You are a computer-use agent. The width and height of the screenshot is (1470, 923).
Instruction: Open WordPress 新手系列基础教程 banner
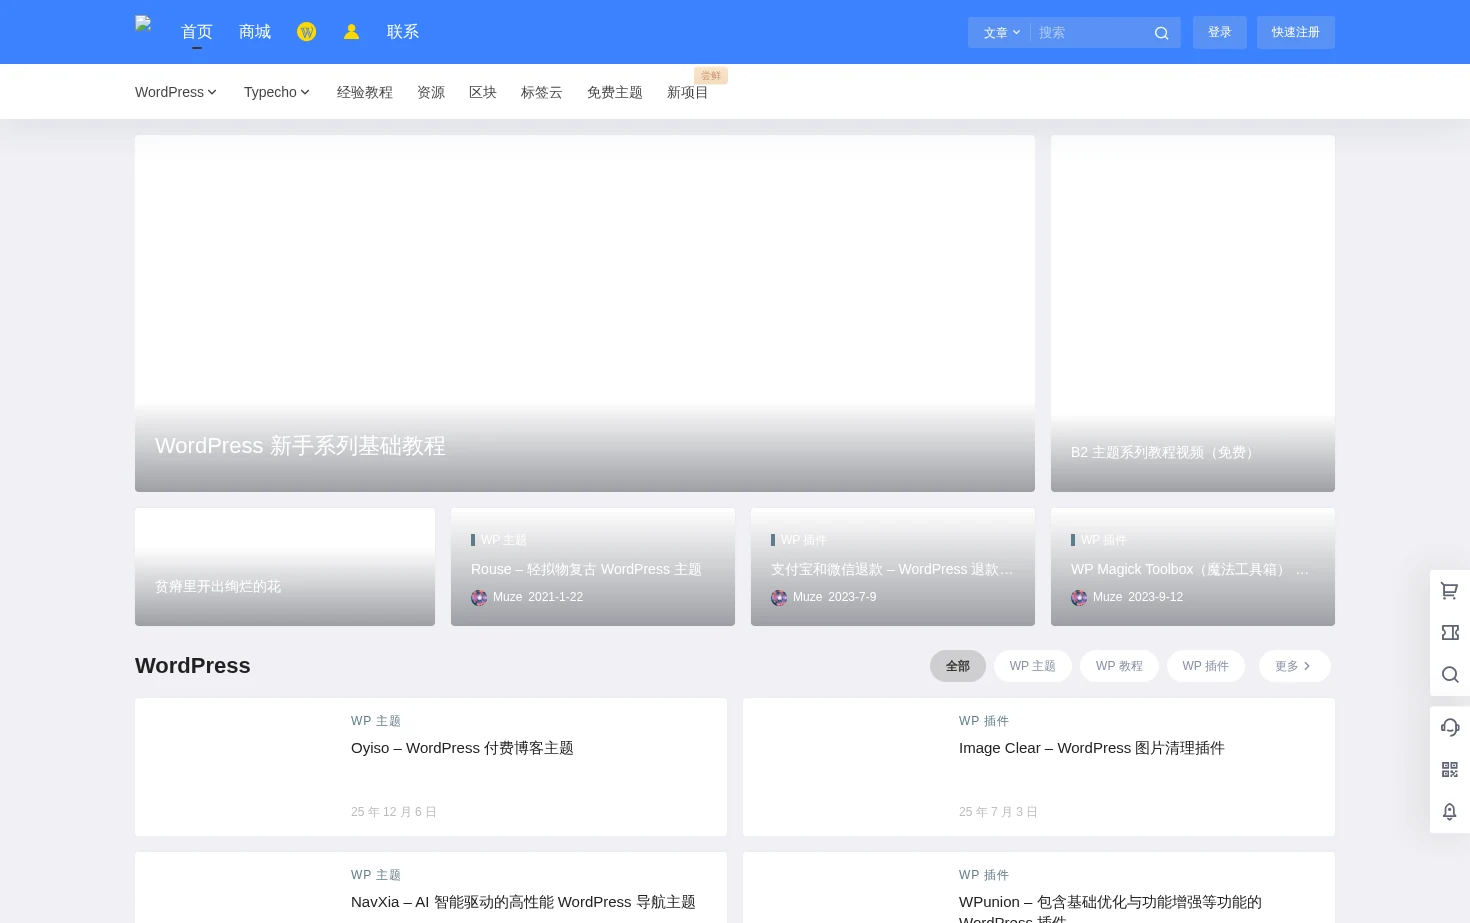coord(585,313)
